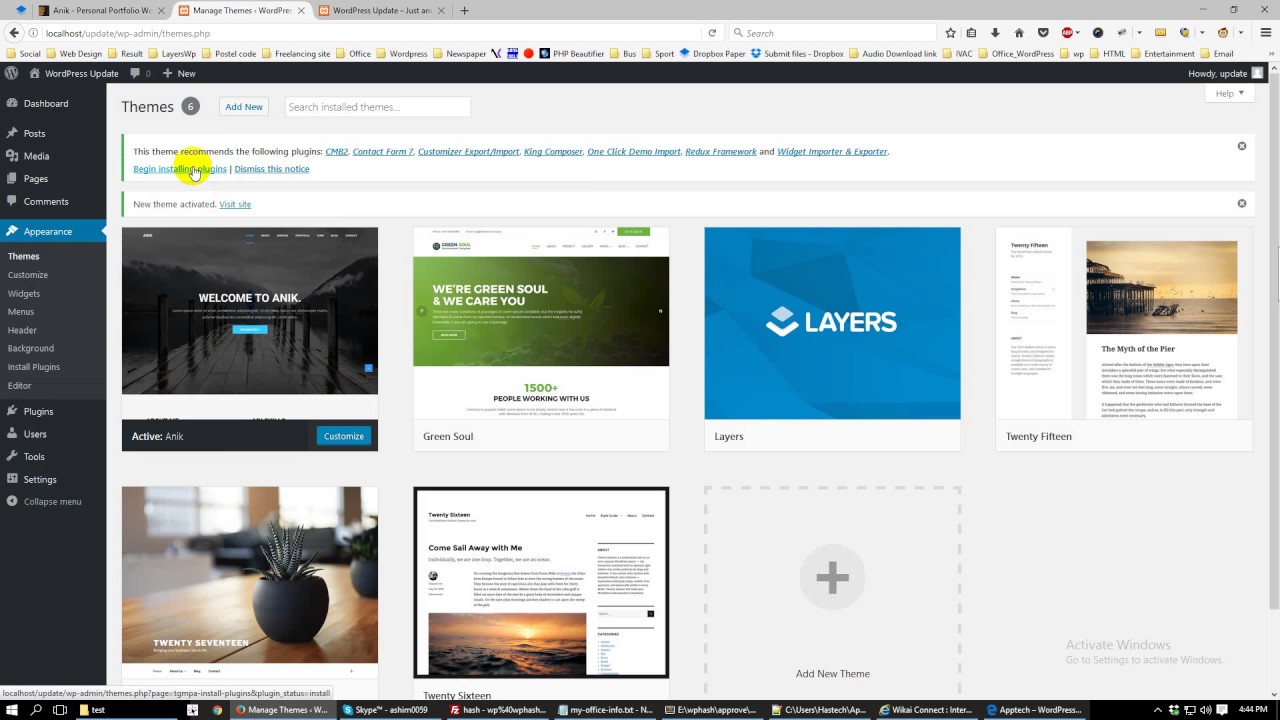
Task: Open theme Editor submenu item
Action: pos(20,385)
